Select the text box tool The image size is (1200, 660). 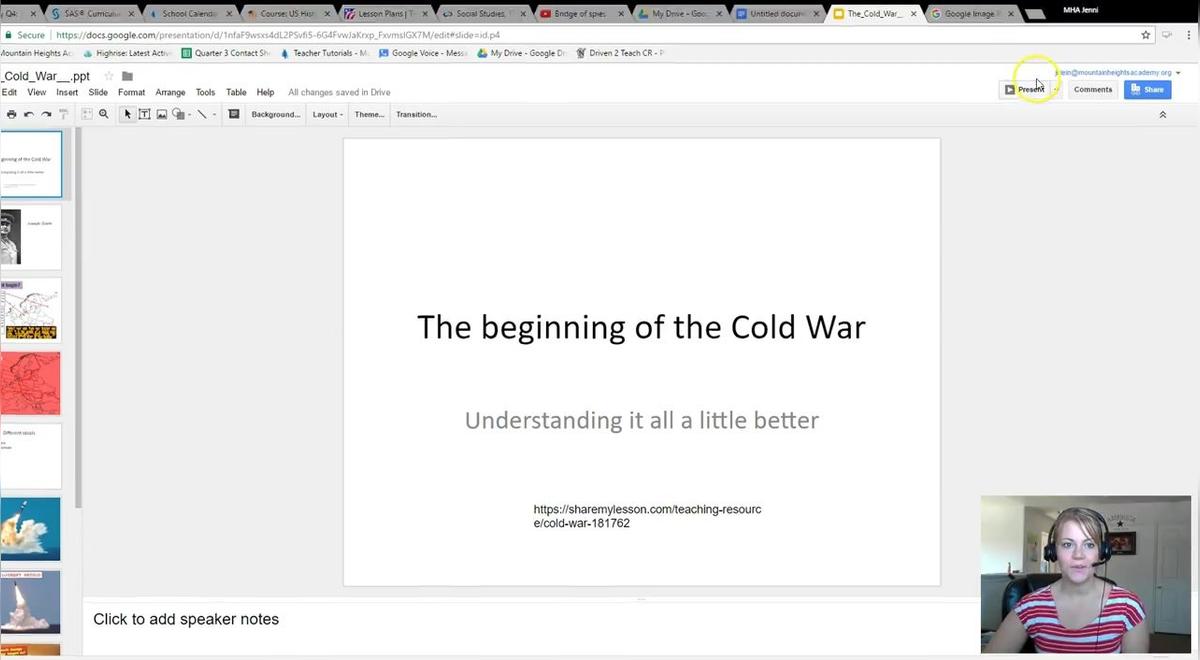coord(145,114)
